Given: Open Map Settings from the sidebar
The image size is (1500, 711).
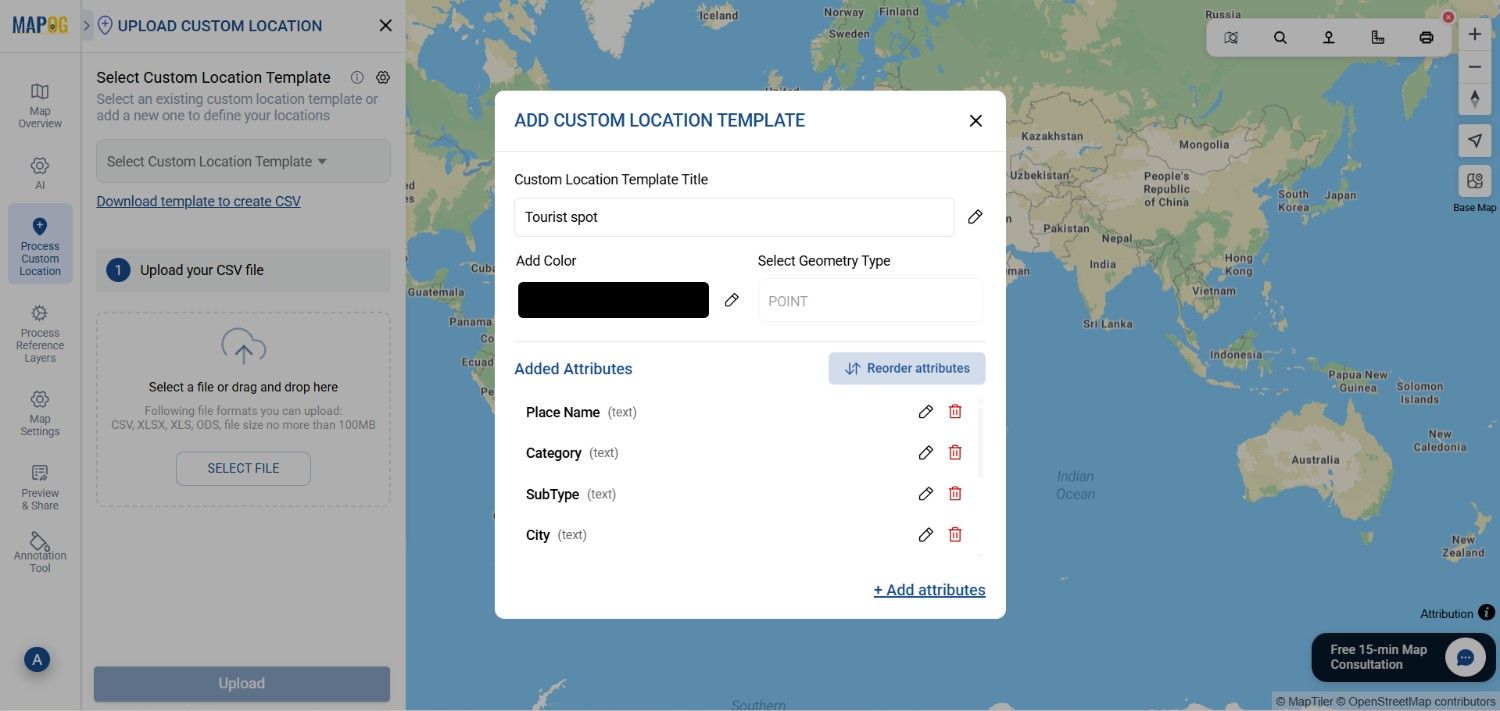Looking at the screenshot, I should [39, 412].
